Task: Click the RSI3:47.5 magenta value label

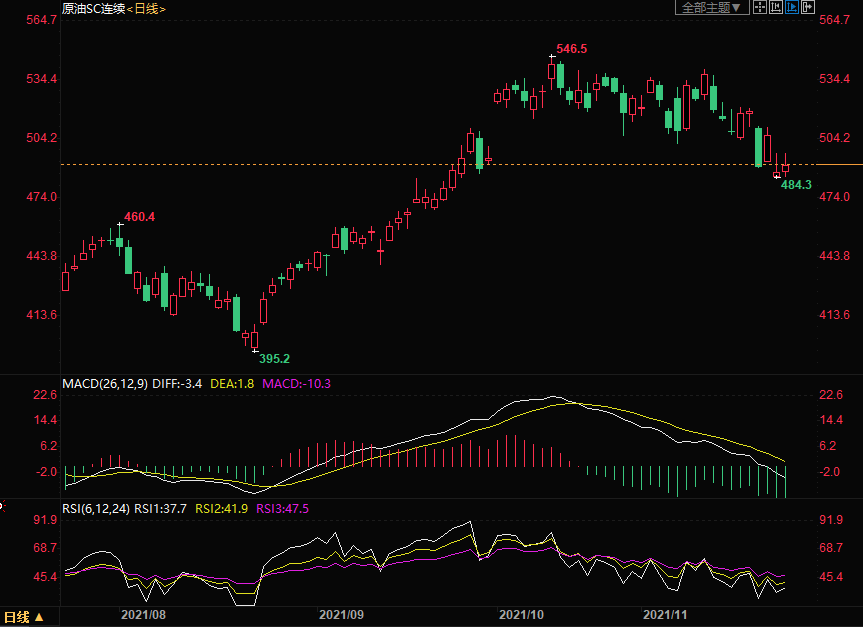Action: click(282, 508)
